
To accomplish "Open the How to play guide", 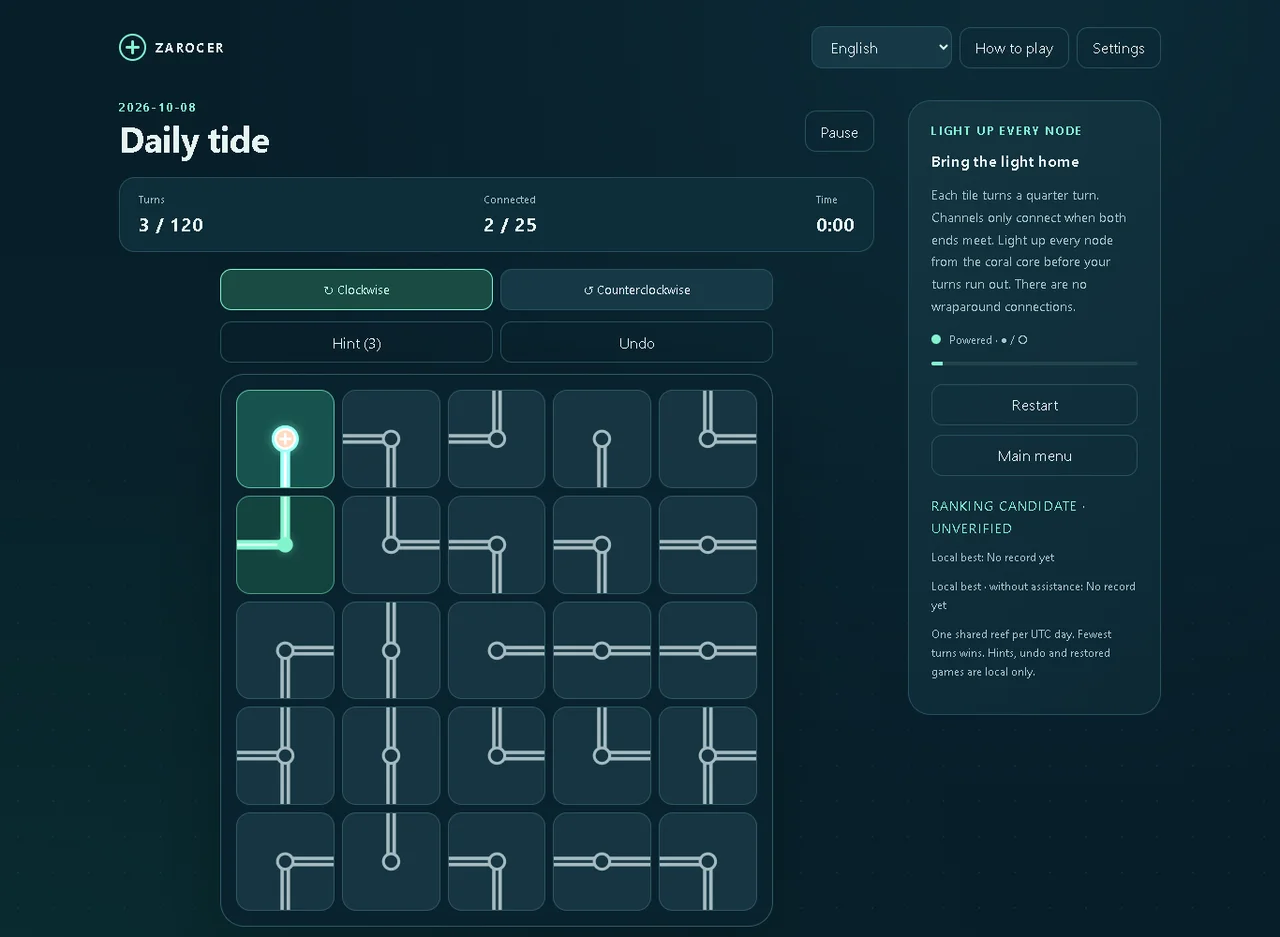I will (1014, 48).
